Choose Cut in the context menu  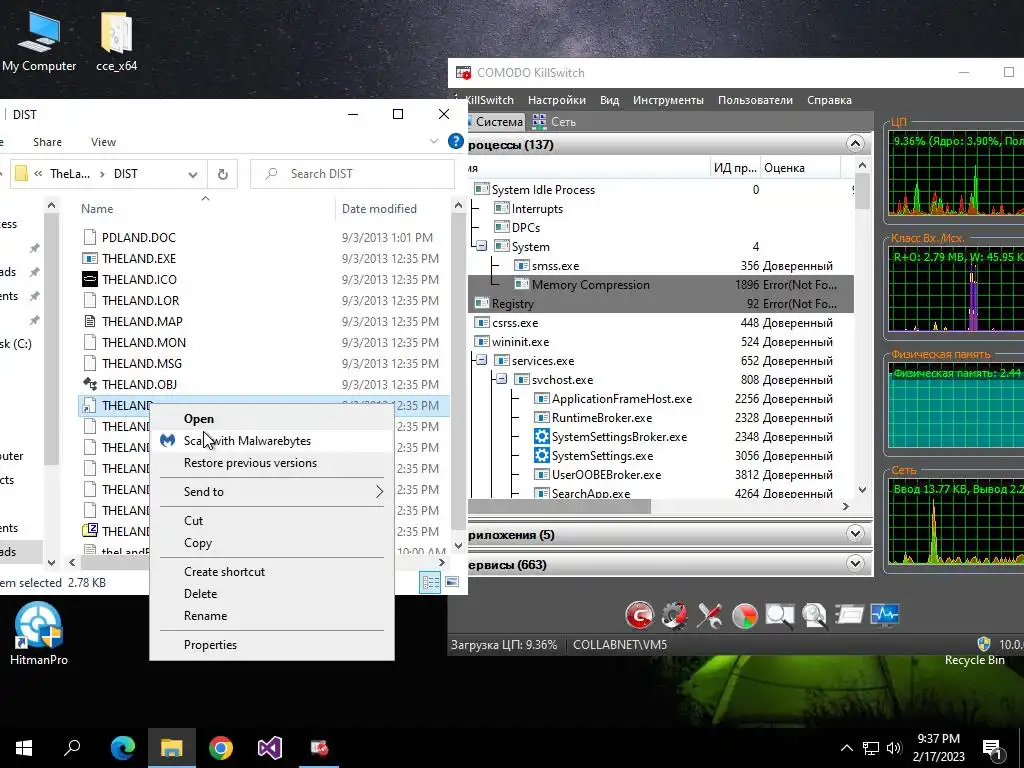coord(272,520)
